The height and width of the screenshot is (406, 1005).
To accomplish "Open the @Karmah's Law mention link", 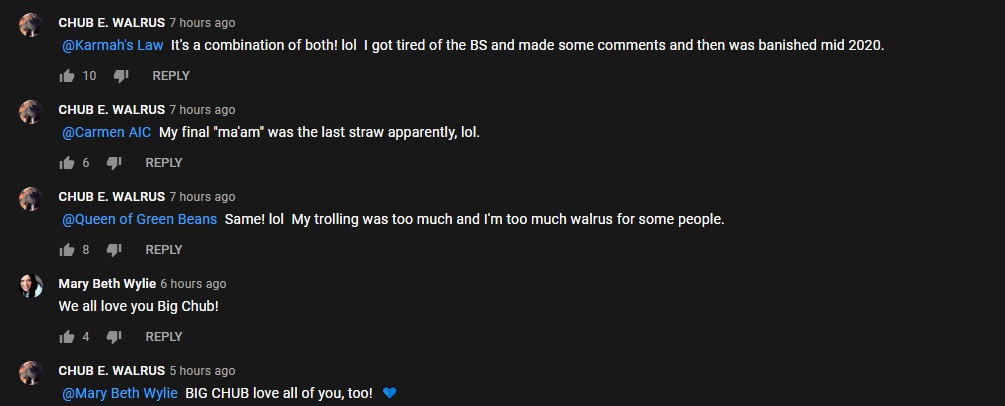I will point(112,46).
